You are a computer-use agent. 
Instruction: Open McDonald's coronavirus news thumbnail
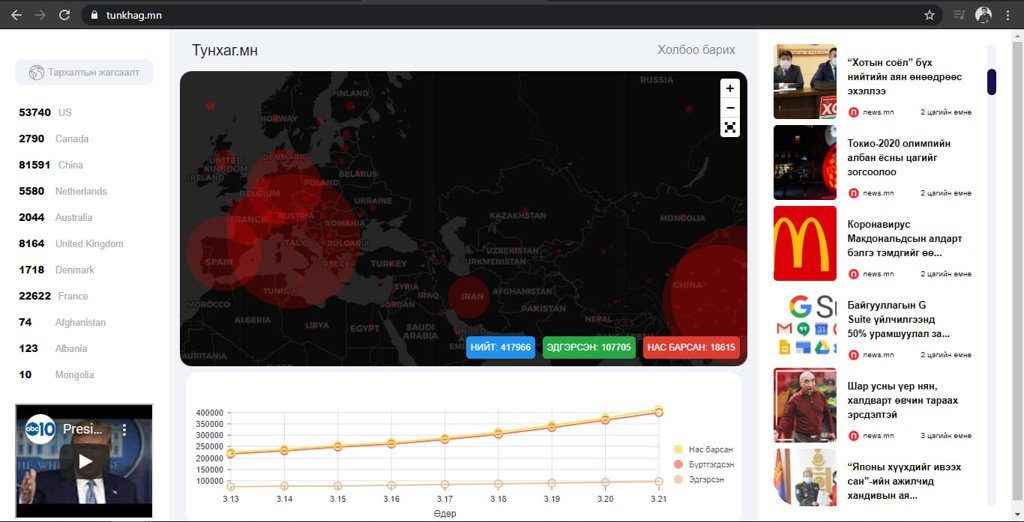coord(805,243)
